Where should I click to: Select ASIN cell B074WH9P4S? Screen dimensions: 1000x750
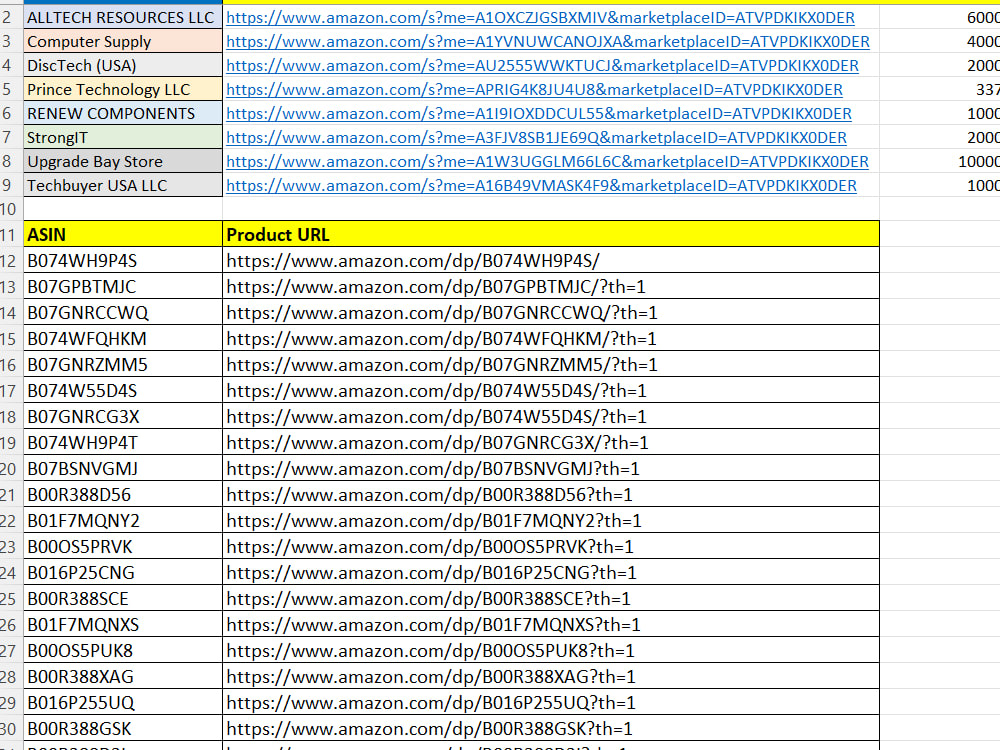[x=123, y=261]
